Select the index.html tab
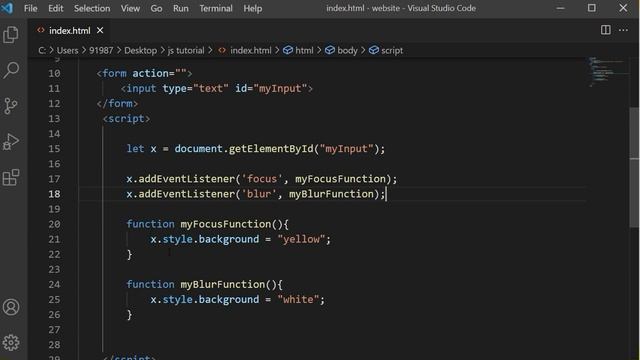 click(69, 30)
